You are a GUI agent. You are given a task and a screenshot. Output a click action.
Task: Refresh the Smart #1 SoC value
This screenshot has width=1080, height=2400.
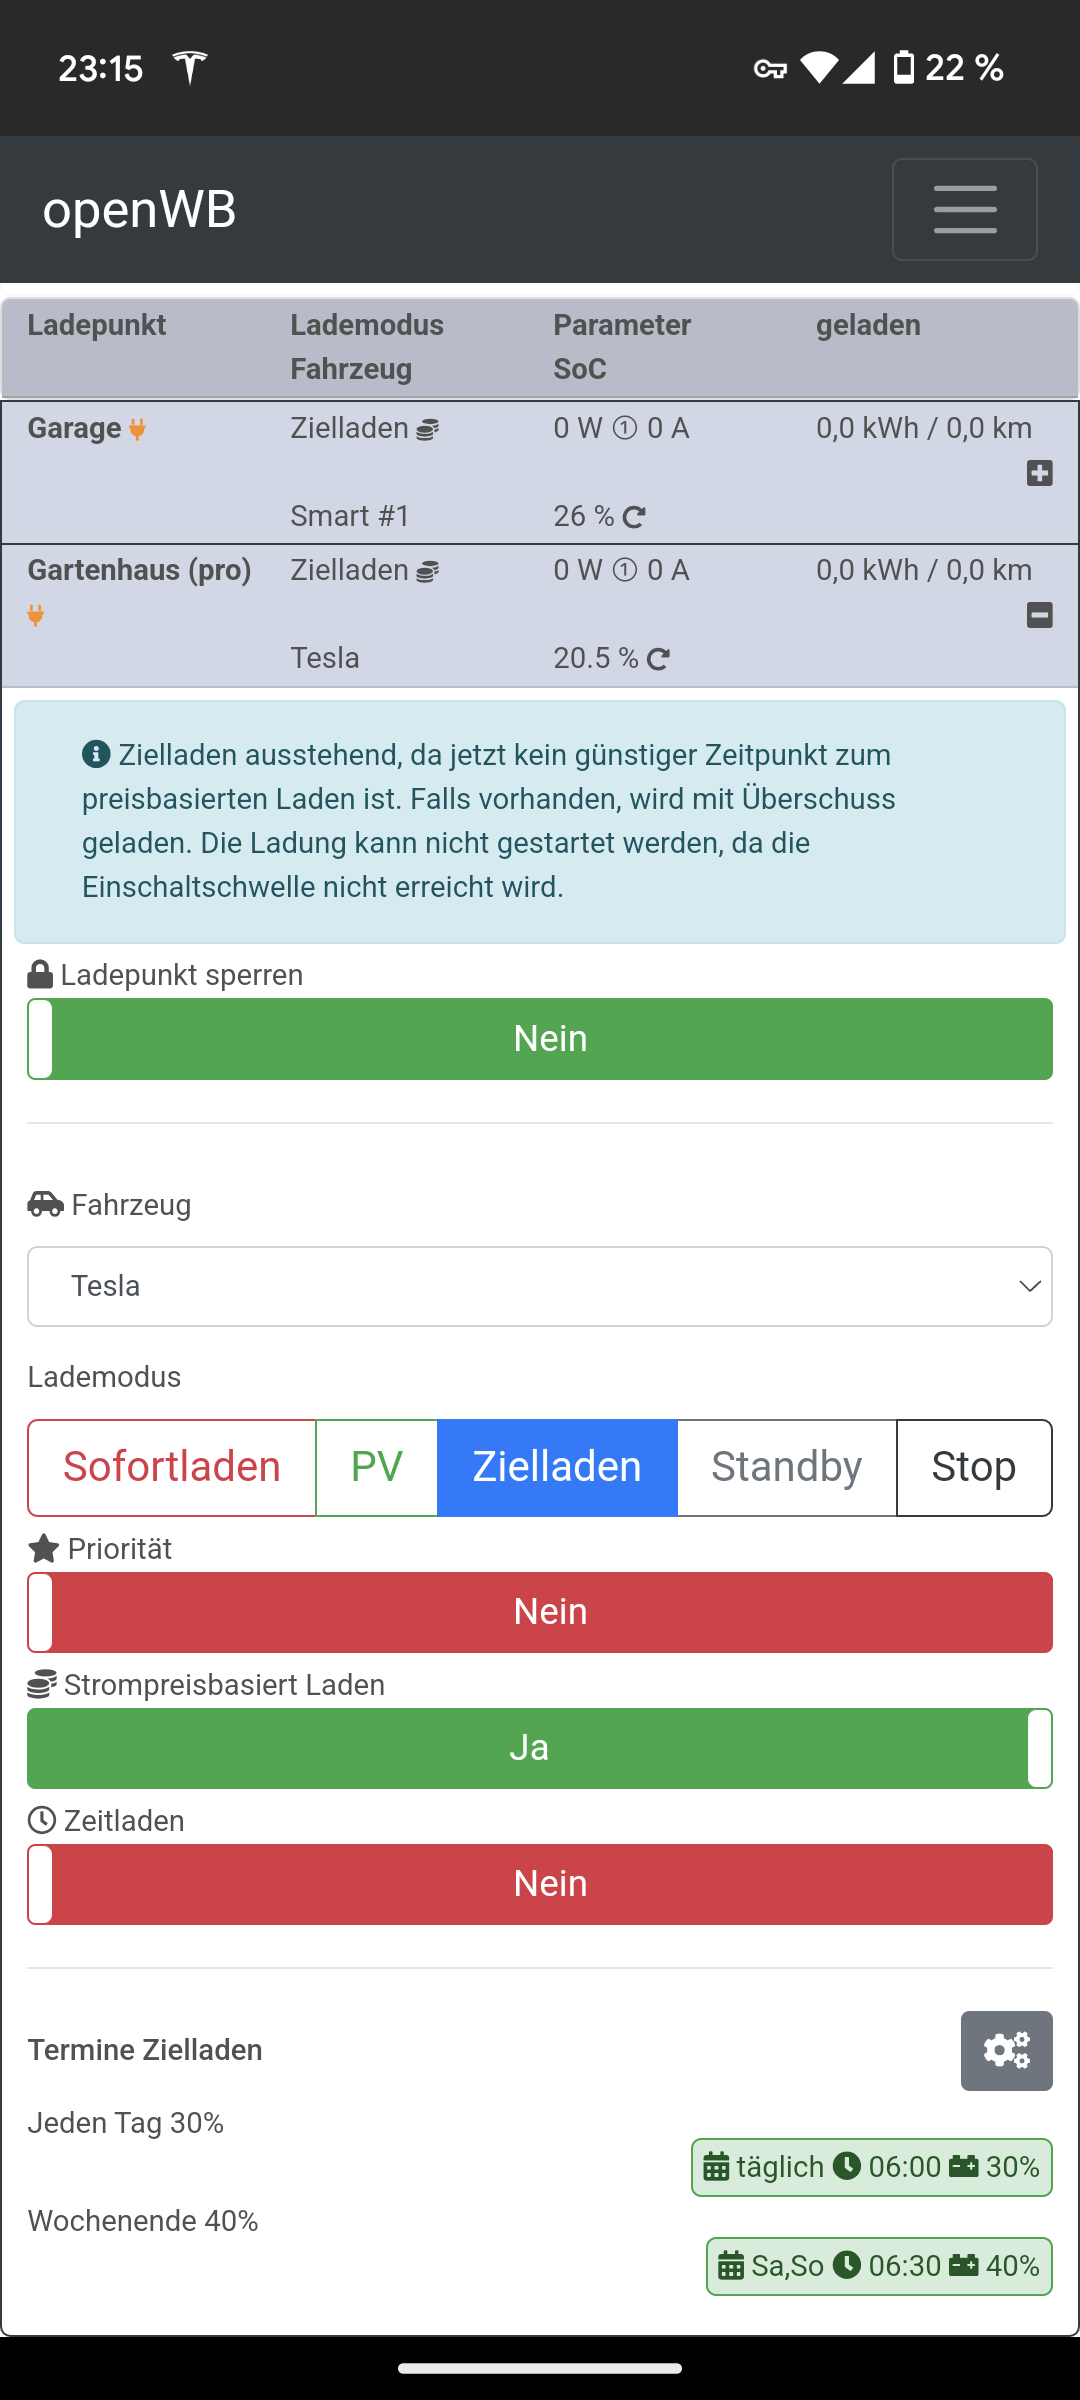point(634,517)
